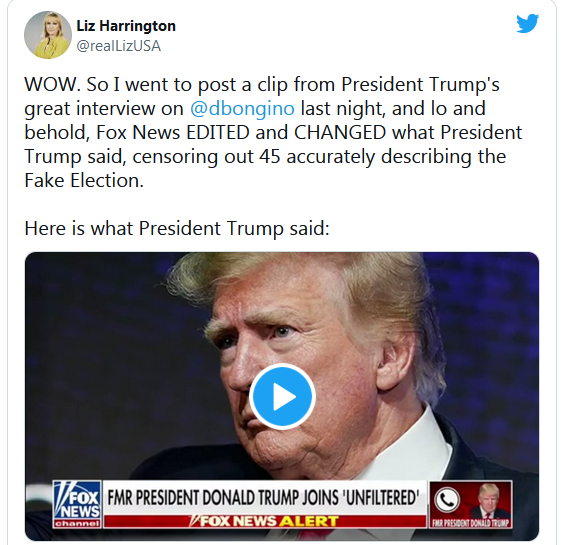Screen dimensions: 578x545
Task: Open Liz Harrington's profile avatar
Action: click(x=48, y=35)
